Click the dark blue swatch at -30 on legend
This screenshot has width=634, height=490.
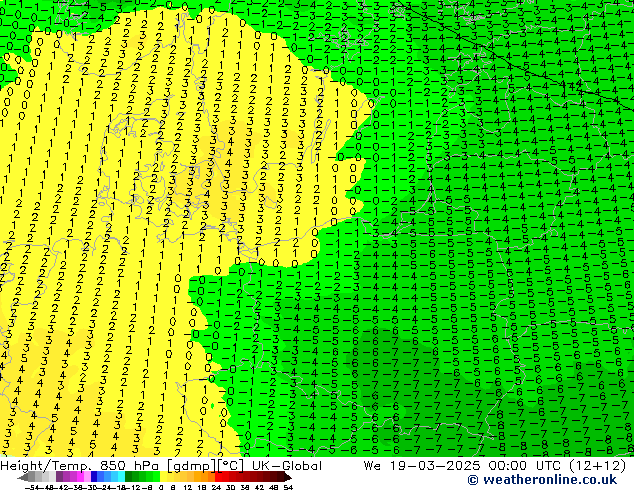point(94,477)
